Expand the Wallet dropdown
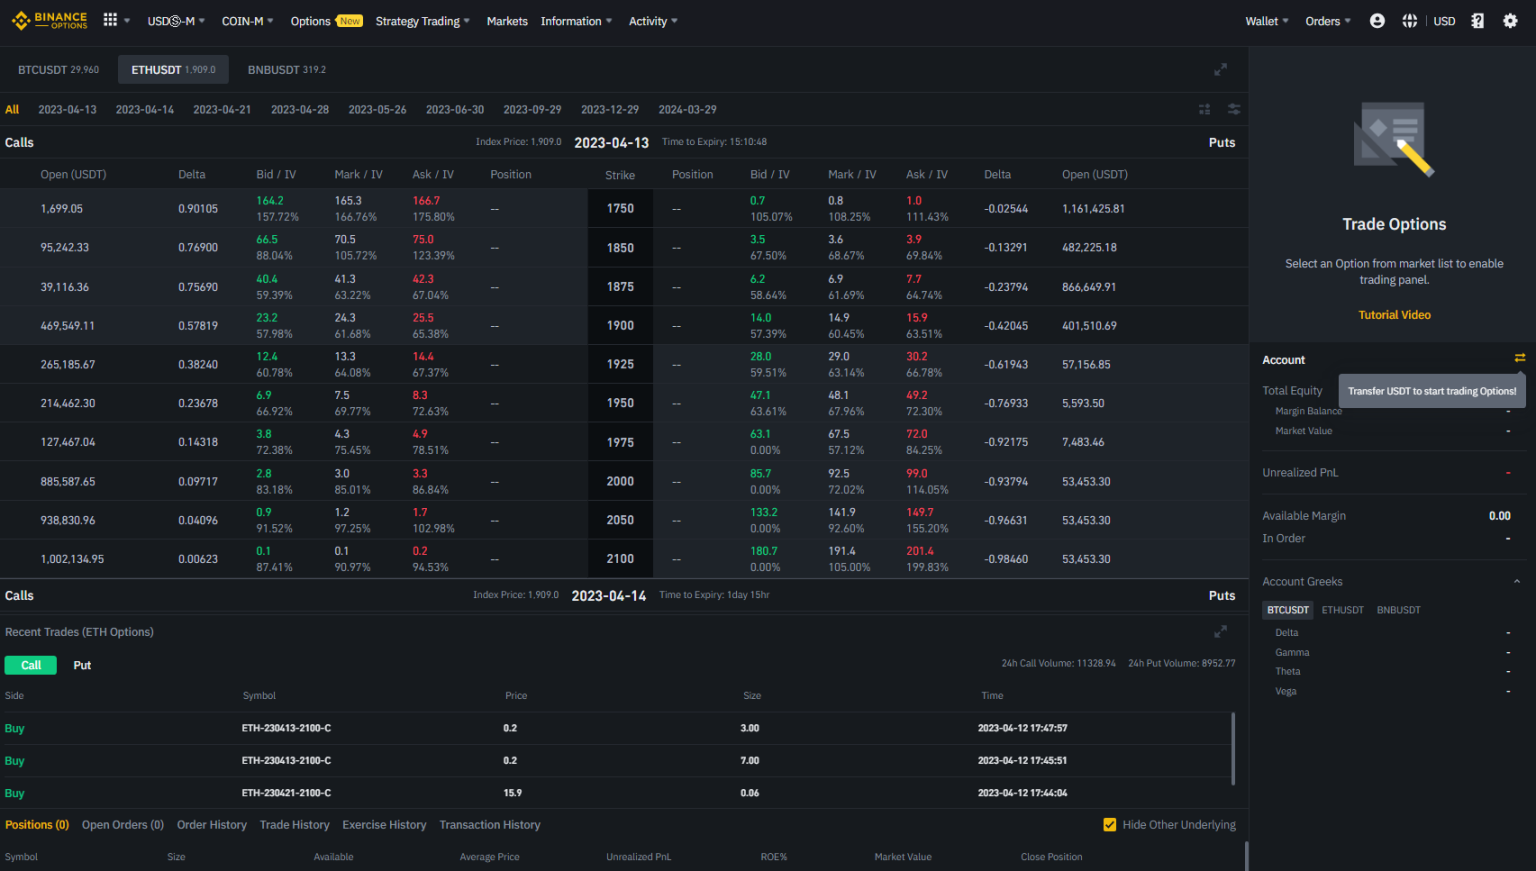The width and height of the screenshot is (1536, 871). [x=1266, y=19]
